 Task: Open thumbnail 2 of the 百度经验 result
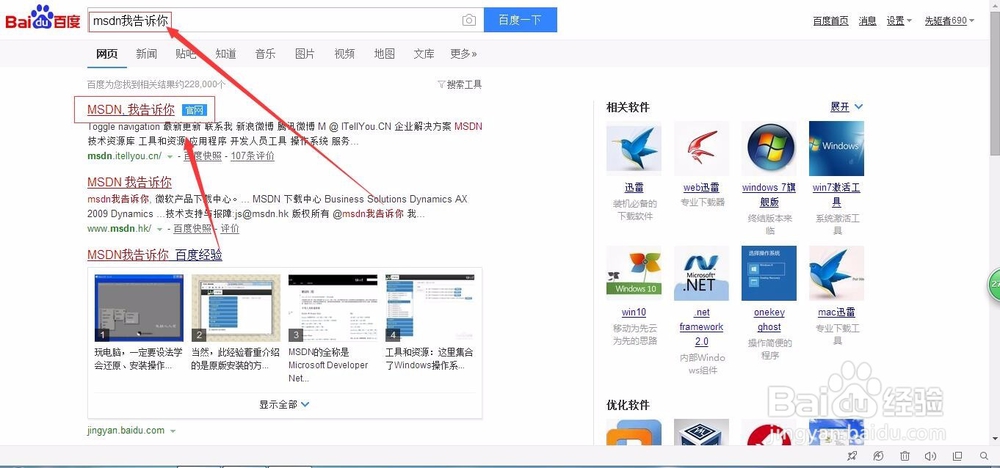[236, 308]
